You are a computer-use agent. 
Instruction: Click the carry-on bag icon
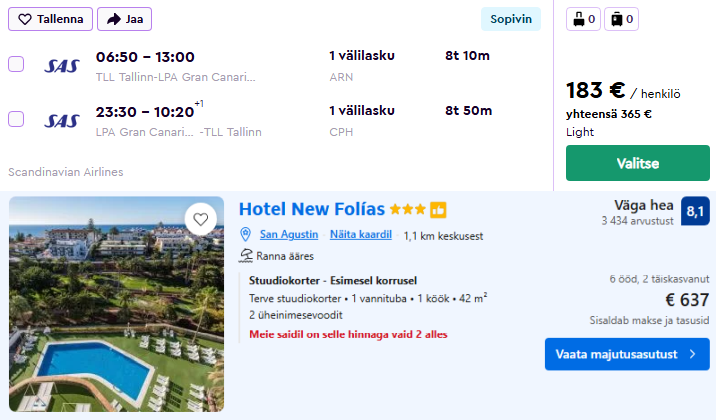click(x=579, y=19)
